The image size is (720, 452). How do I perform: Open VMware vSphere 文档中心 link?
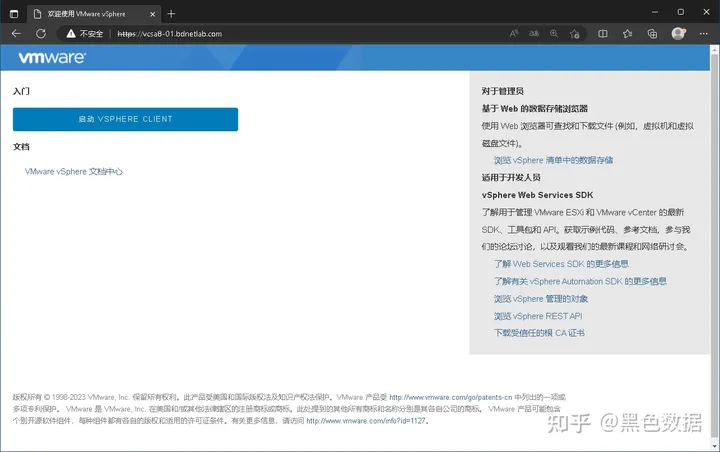[x=73, y=171]
